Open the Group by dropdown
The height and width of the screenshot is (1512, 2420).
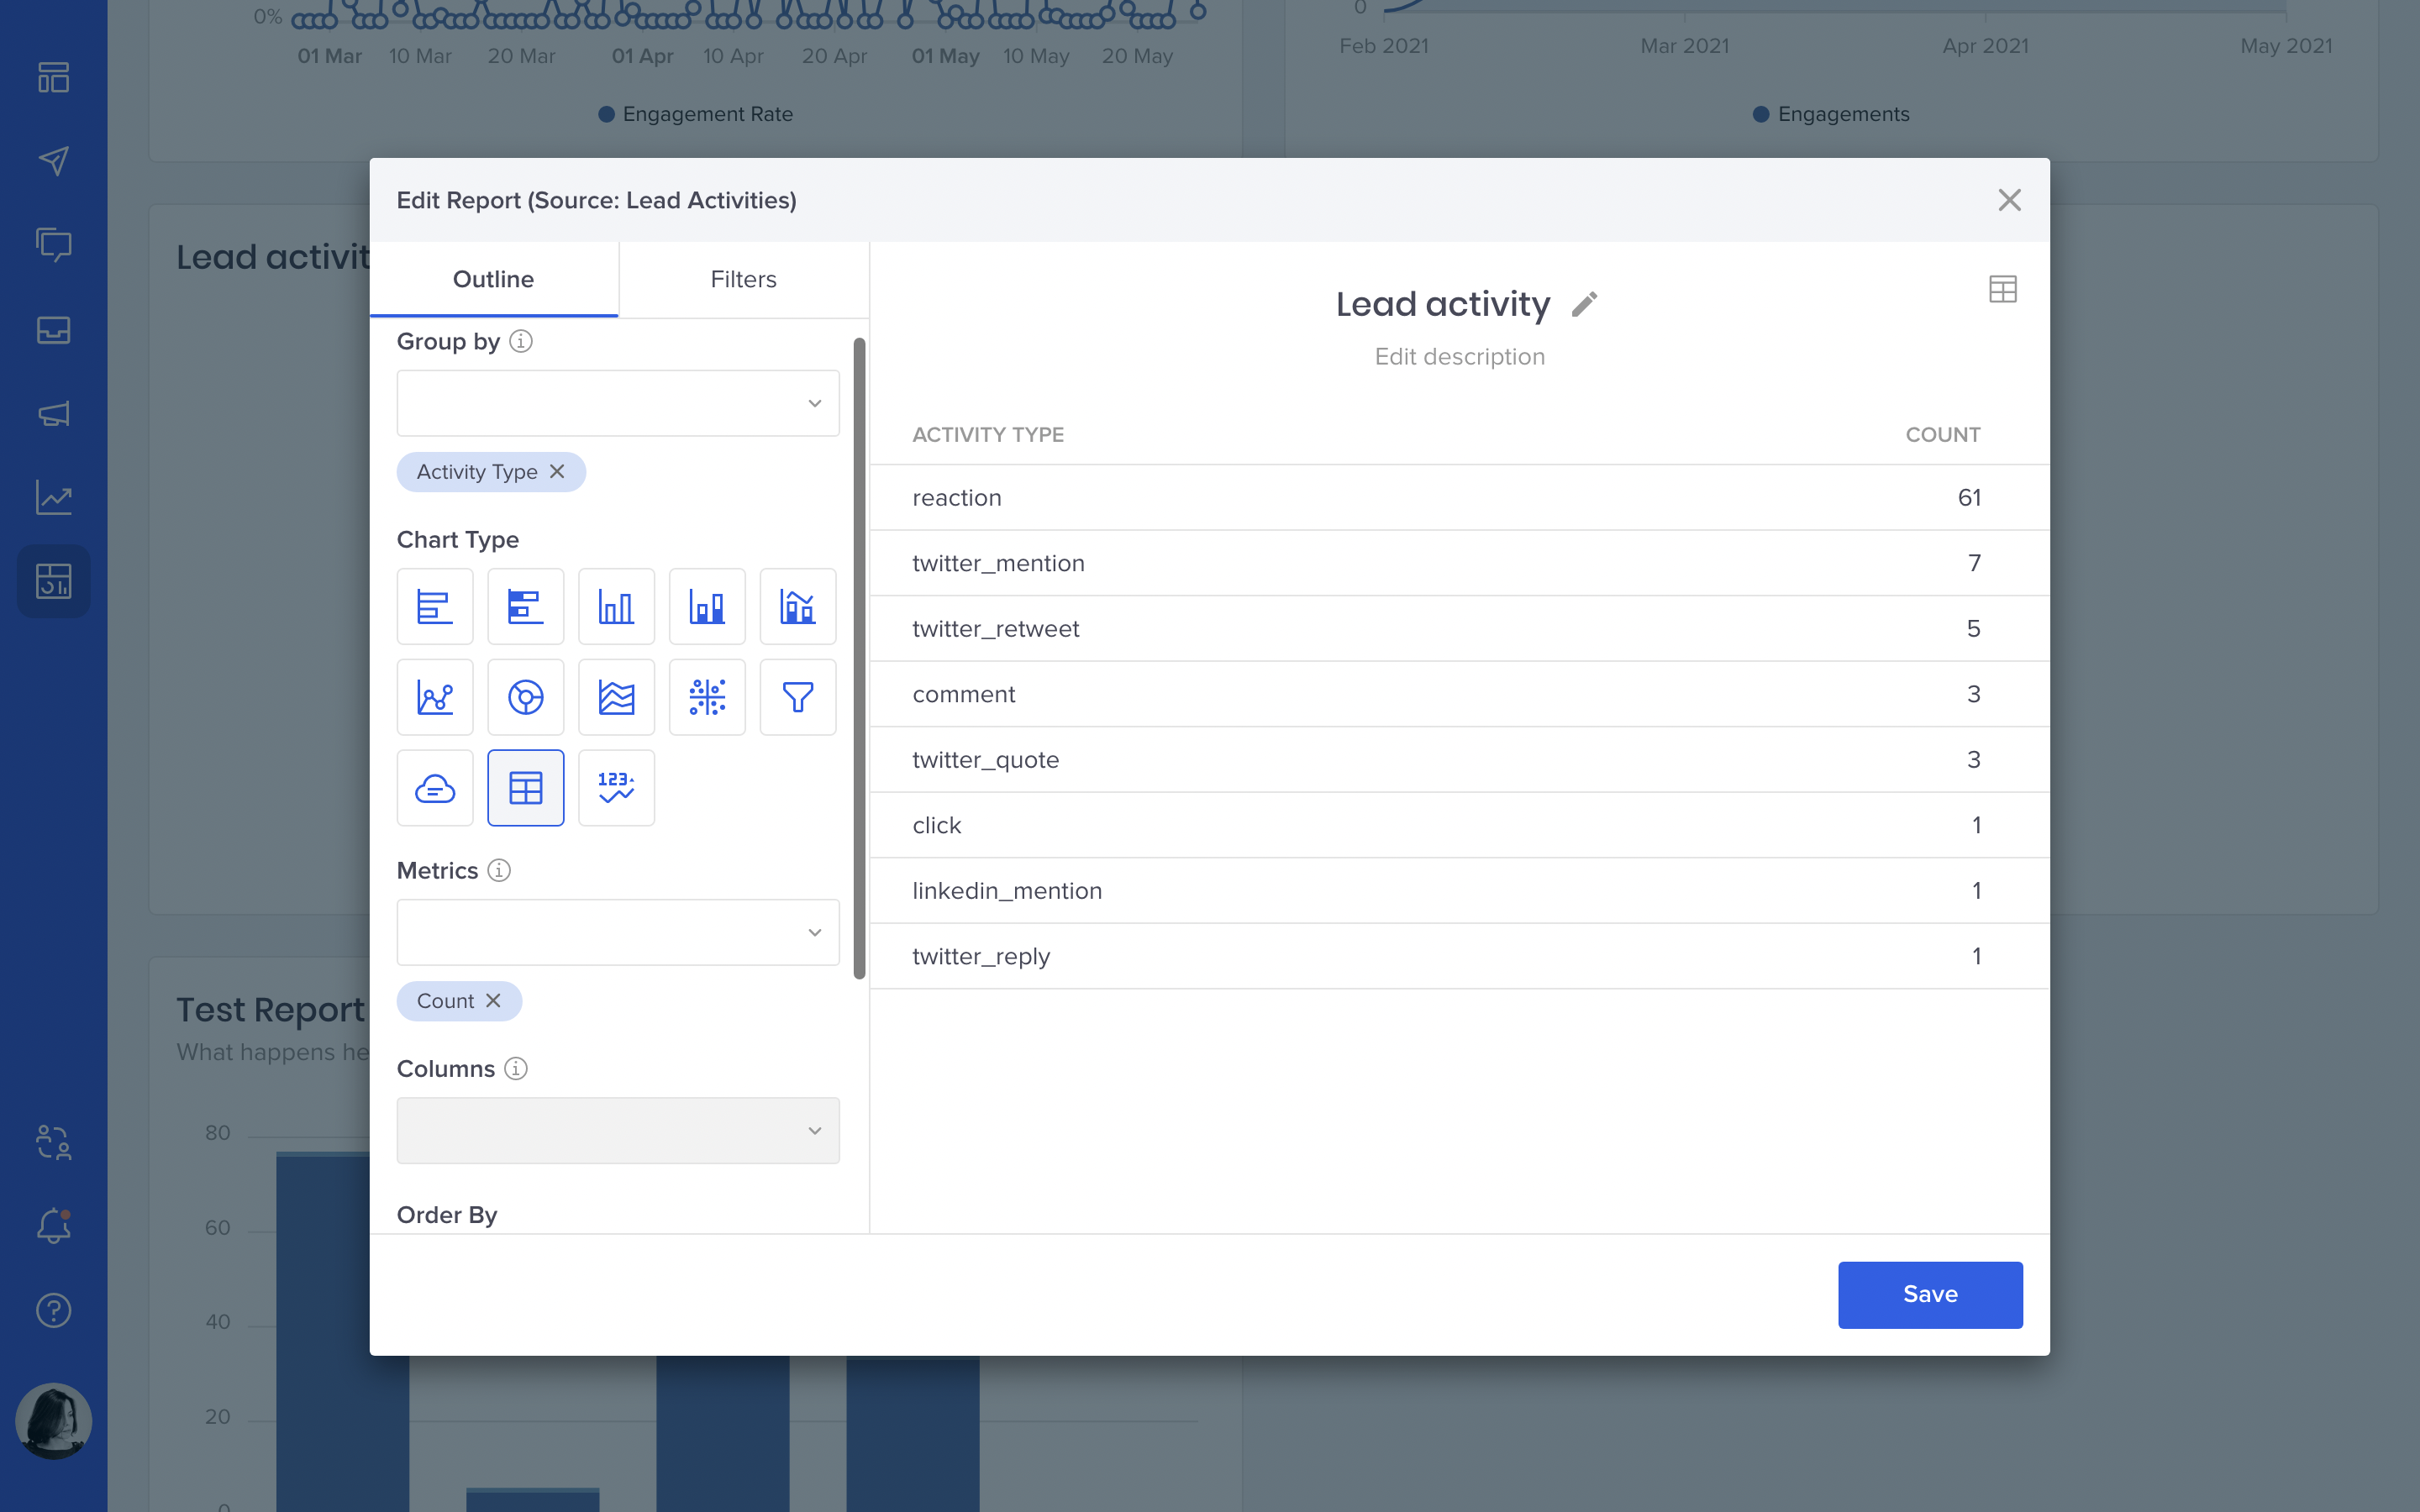617,403
